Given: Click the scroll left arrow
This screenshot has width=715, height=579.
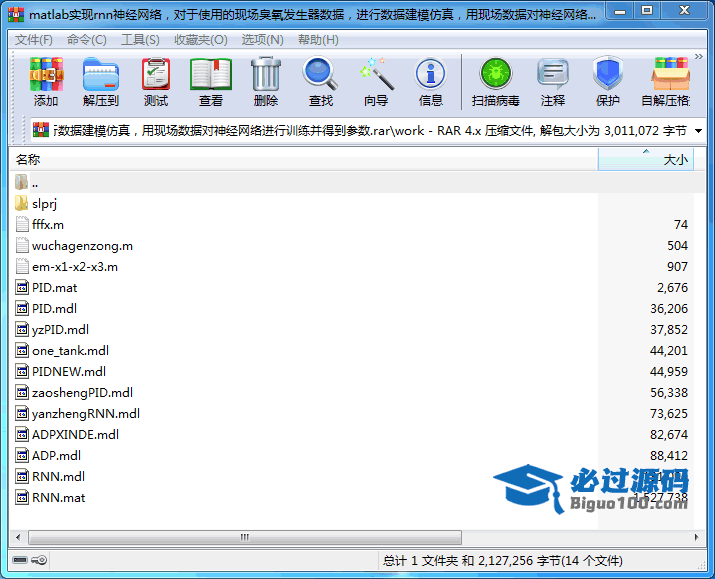Looking at the screenshot, I should pyautogui.click(x=18, y=537).
